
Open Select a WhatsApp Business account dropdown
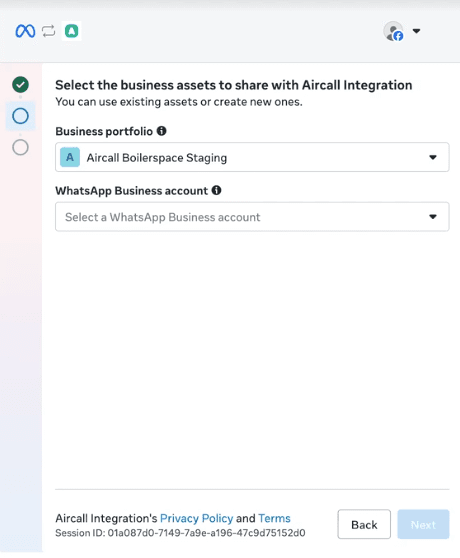[x=252, y=217]
